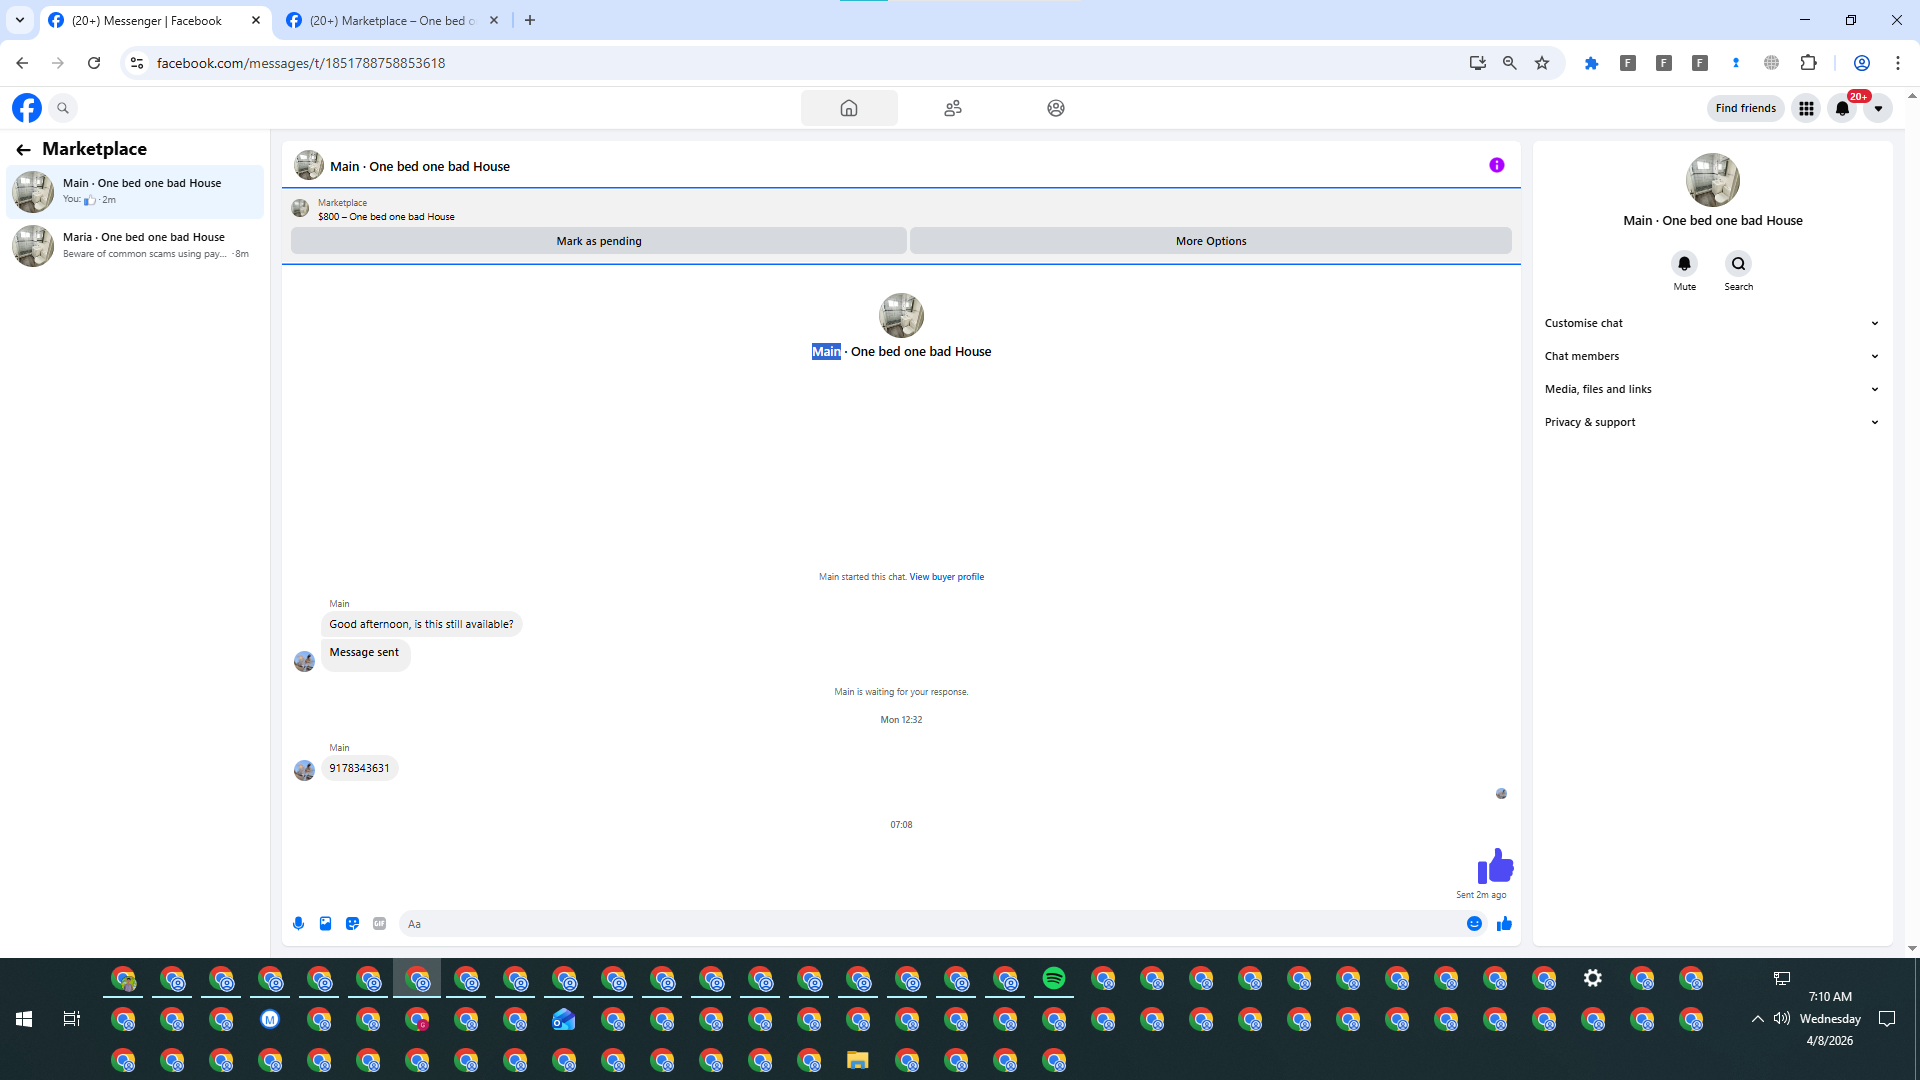Attach a photo using the image icon
Image resolution: width=1920 pixels, height=1080 pixels.
click(325, 923)
